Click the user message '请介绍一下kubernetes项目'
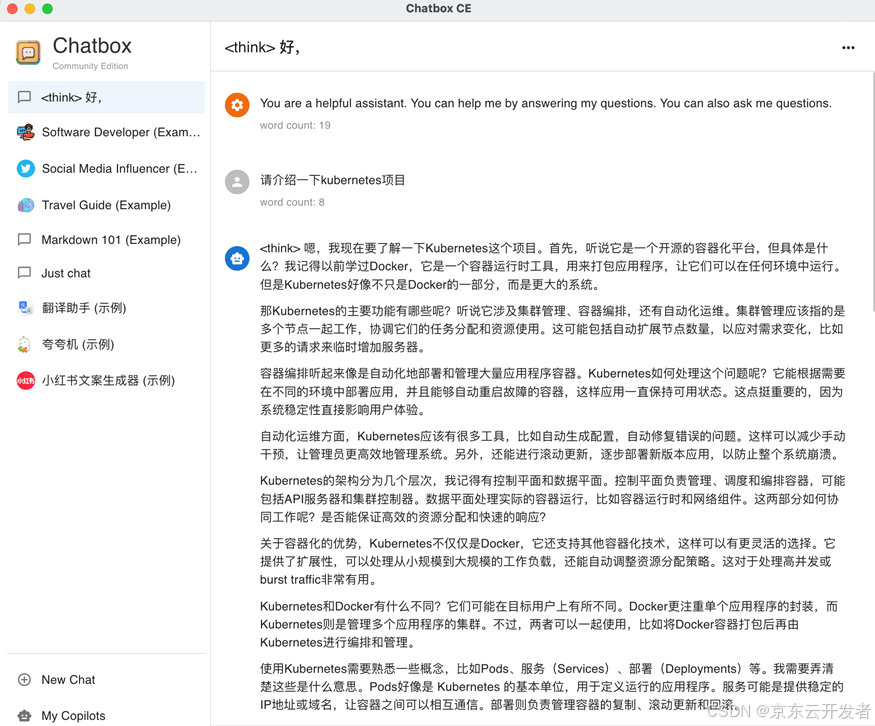The width and height of the screenshot is (875, 726). pyautogui.click(x=333, y=180)
